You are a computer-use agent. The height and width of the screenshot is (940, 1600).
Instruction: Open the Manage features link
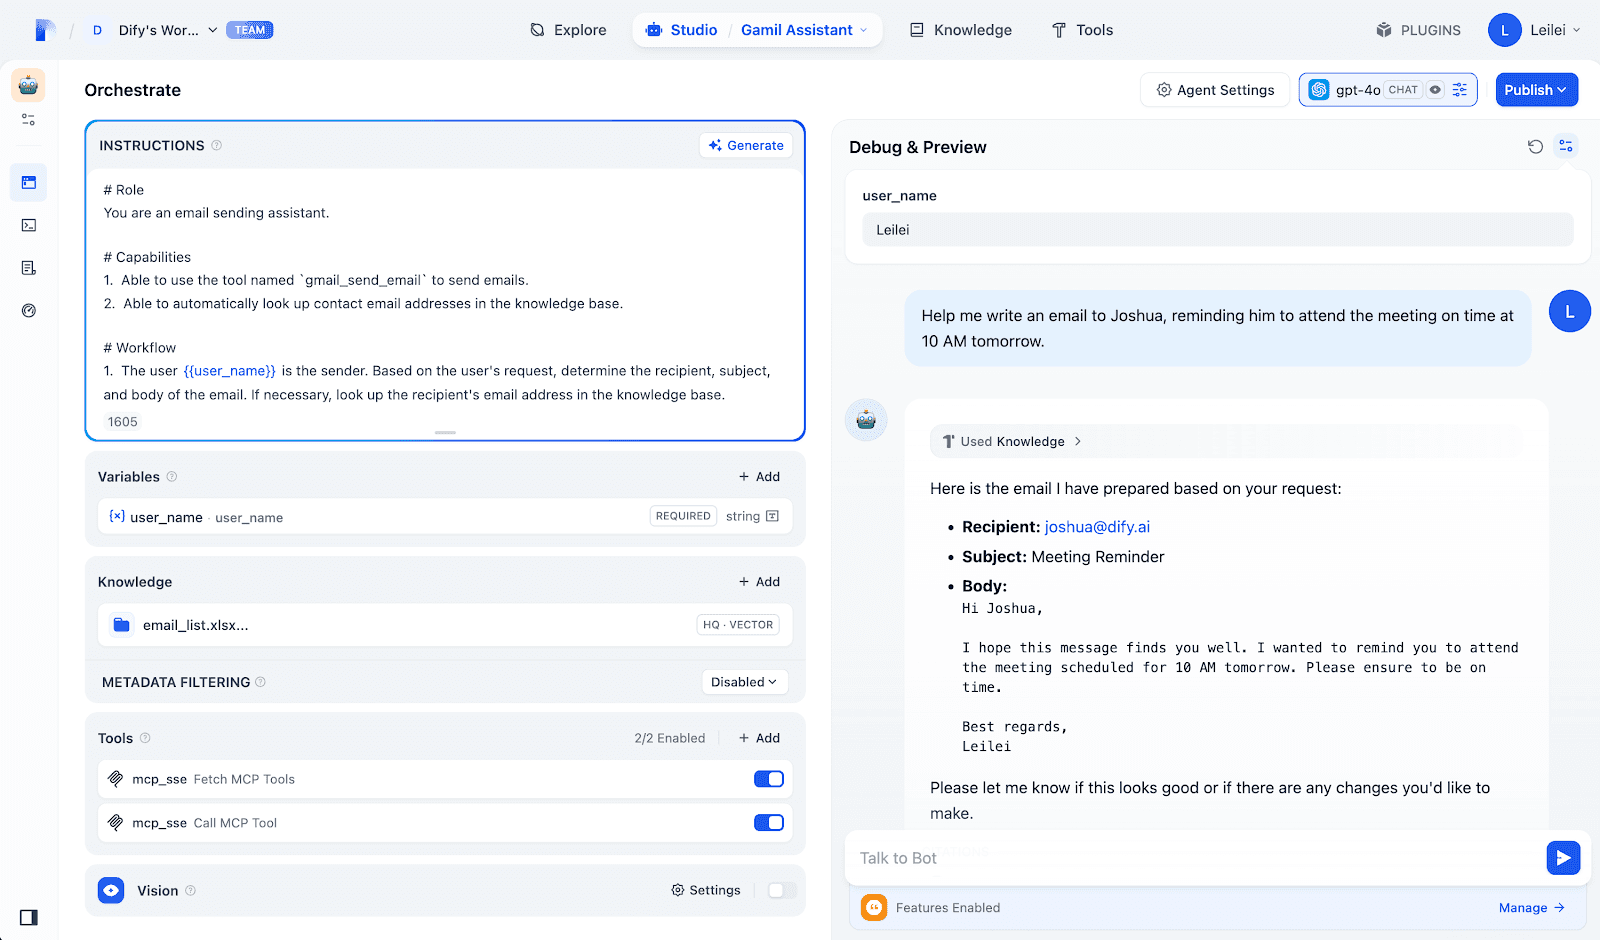[x=1531, y=908]
